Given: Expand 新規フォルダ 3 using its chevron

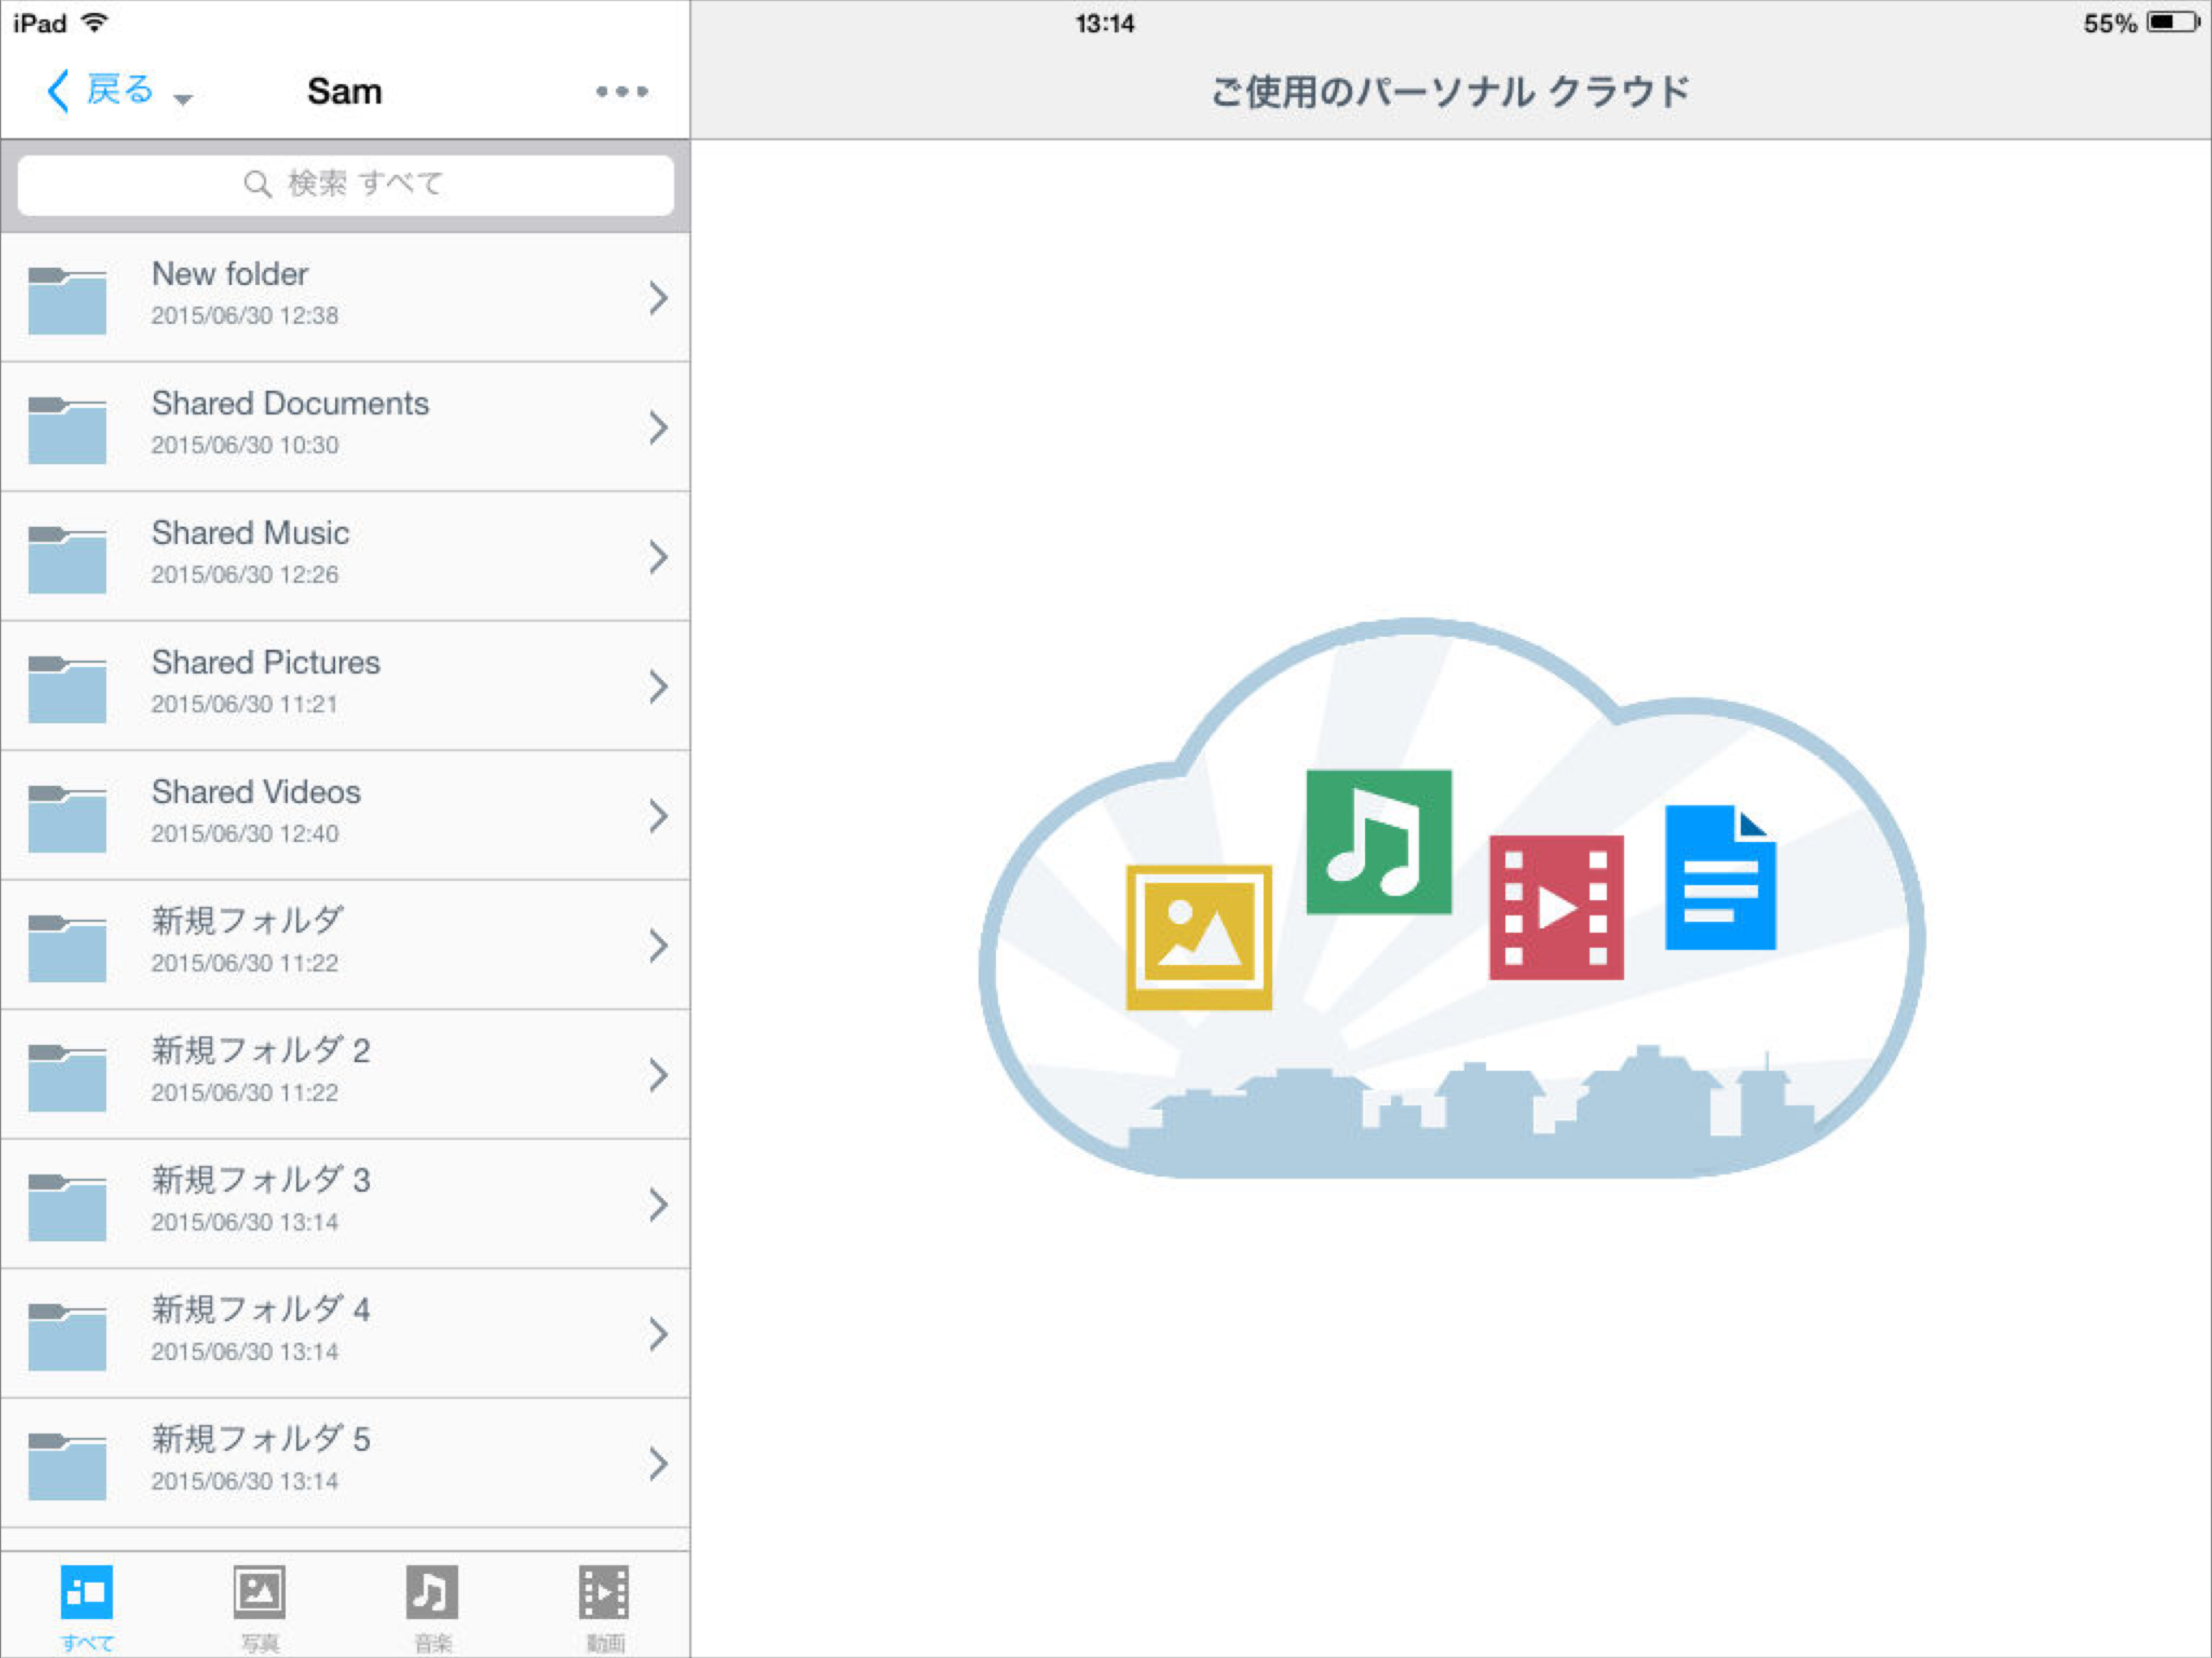Looking at the screenshot, I should point(657,1204).
